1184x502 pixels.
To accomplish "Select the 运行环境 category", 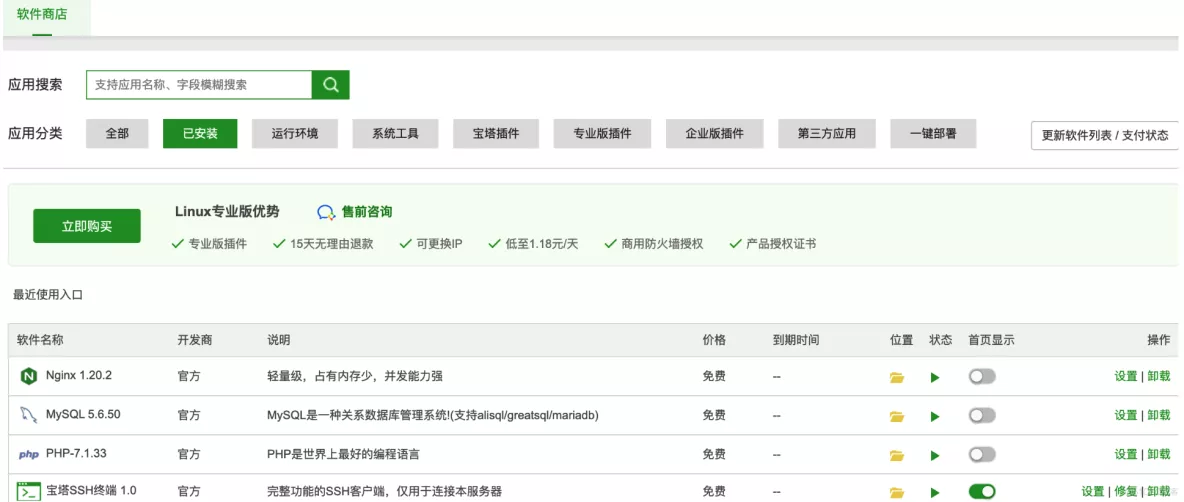I will point(294,134).
